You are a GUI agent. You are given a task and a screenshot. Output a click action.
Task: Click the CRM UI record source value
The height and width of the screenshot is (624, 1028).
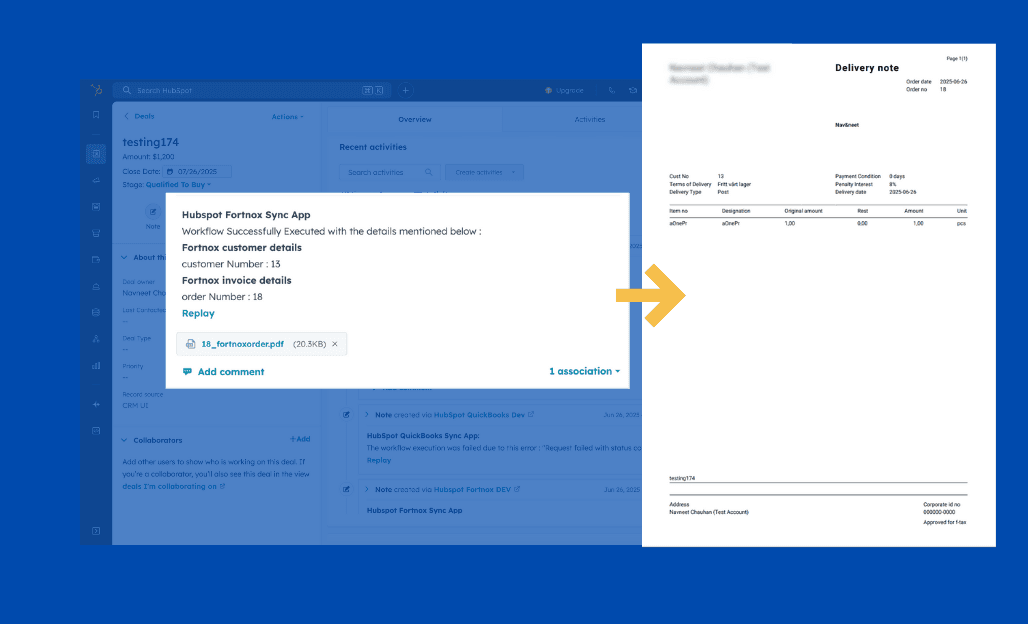[x=135, y=406]
